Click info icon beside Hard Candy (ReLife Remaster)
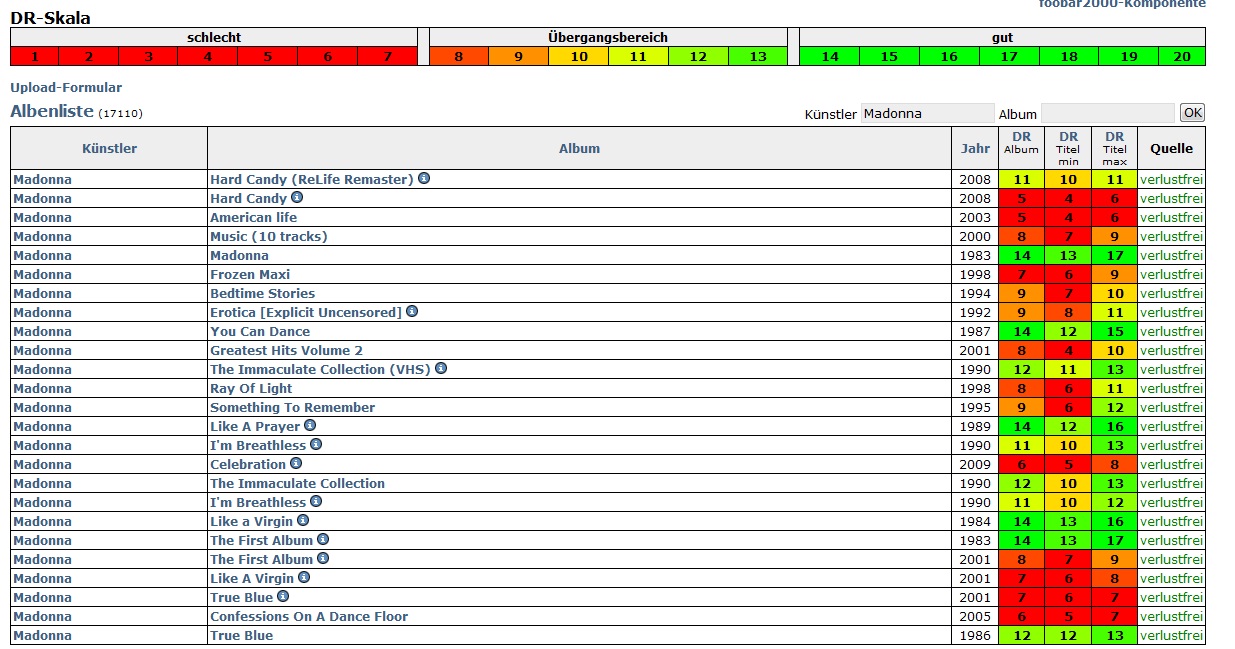This screenshot has width=1235, height=649. (x=424, y=179)
